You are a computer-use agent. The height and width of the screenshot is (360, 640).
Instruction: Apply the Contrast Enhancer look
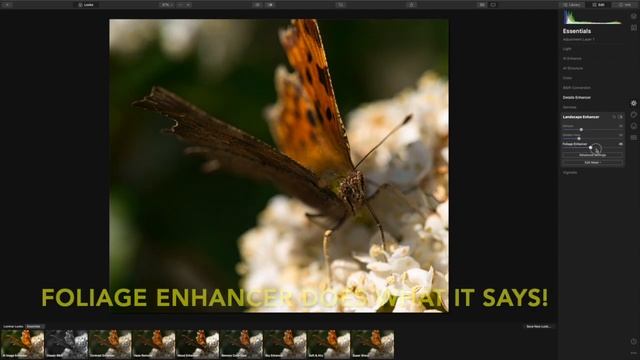tap(110, 344)
